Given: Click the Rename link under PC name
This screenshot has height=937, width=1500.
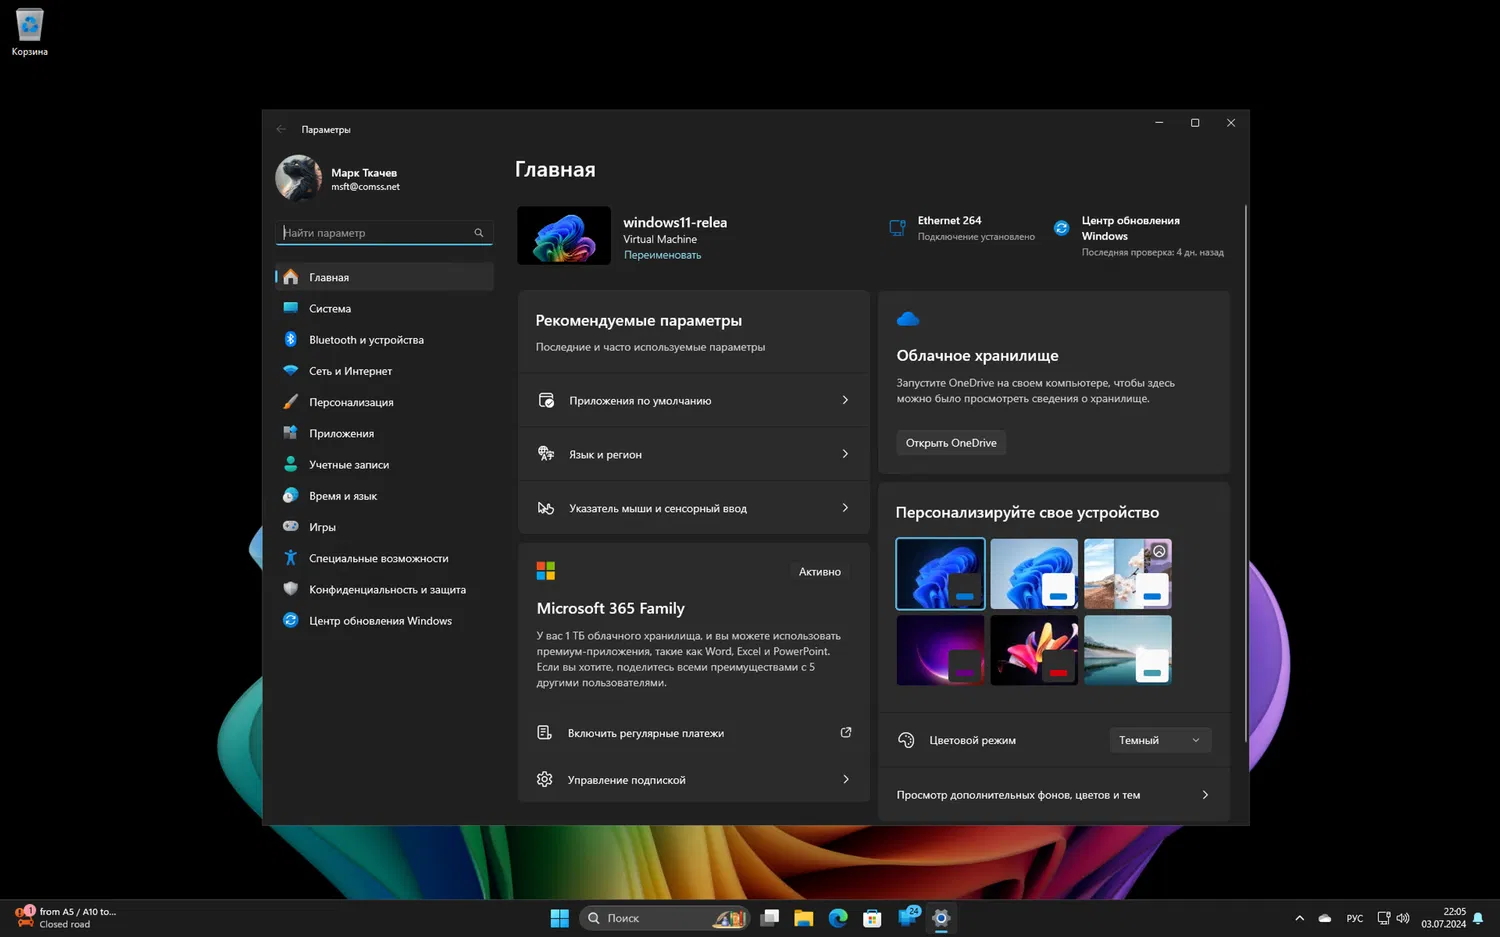Looking at the screenshot, I should click(662, 255).
